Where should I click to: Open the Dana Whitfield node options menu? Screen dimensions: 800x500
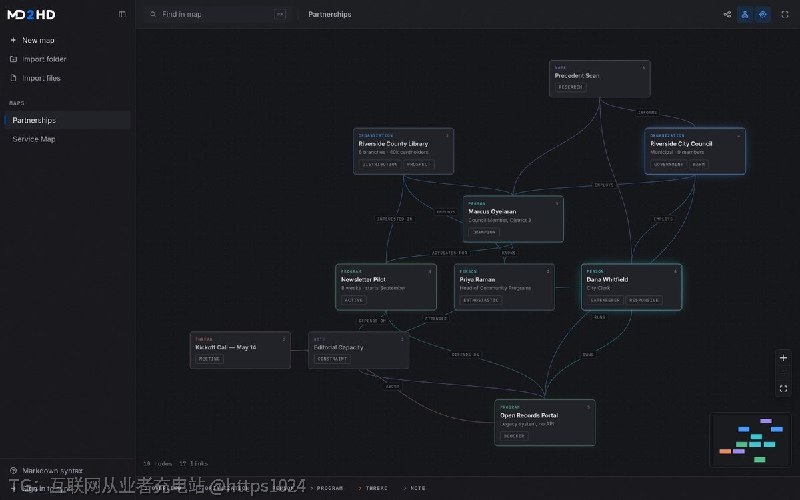(675, 271)
